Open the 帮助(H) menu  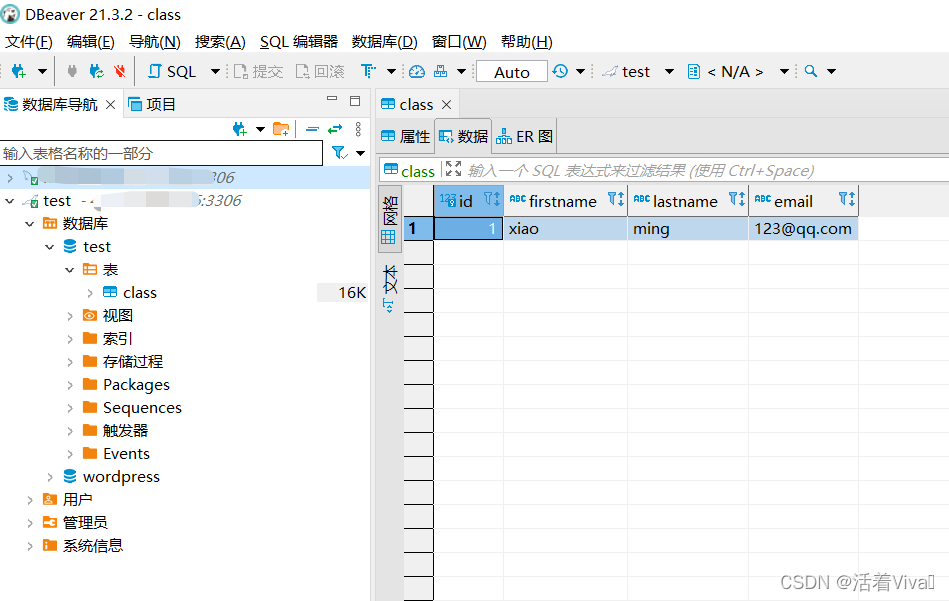[527, 42]
